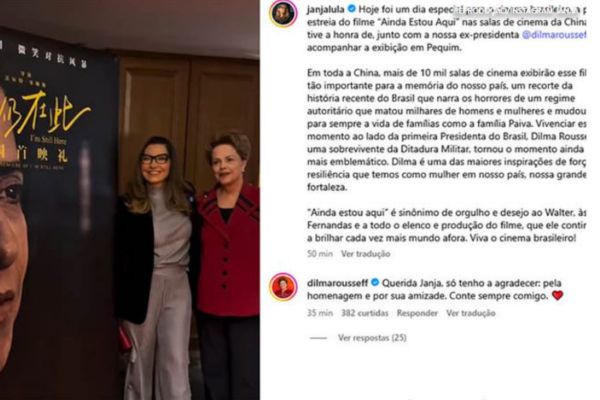Translate caption with Ver tradução
The height and width of the screenshot is (400, 600).
(365, 254)
